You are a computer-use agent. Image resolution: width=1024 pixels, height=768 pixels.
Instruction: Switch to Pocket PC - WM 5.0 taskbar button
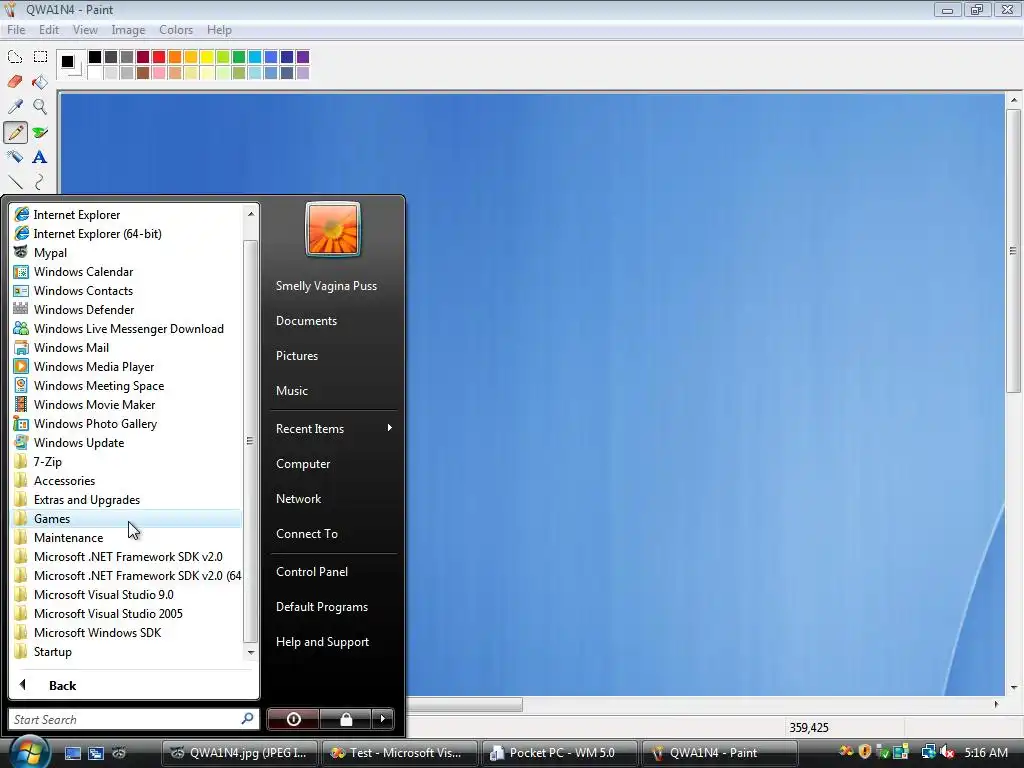coord(558,753)
